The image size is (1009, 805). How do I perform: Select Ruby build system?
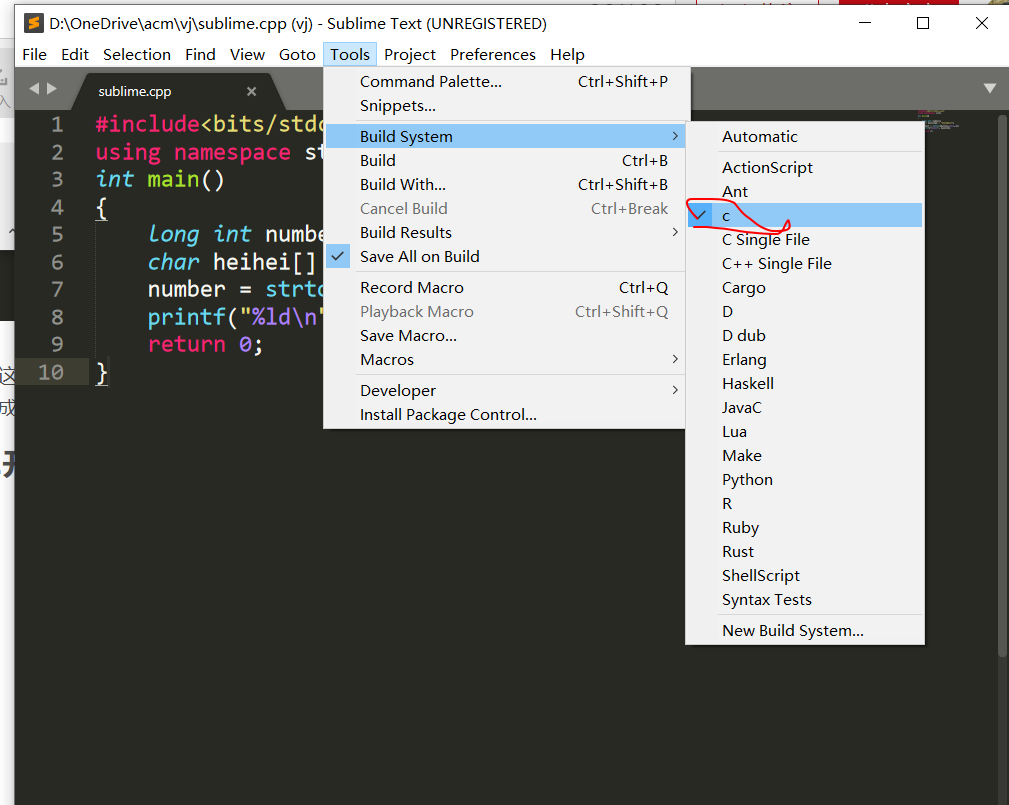805,528
